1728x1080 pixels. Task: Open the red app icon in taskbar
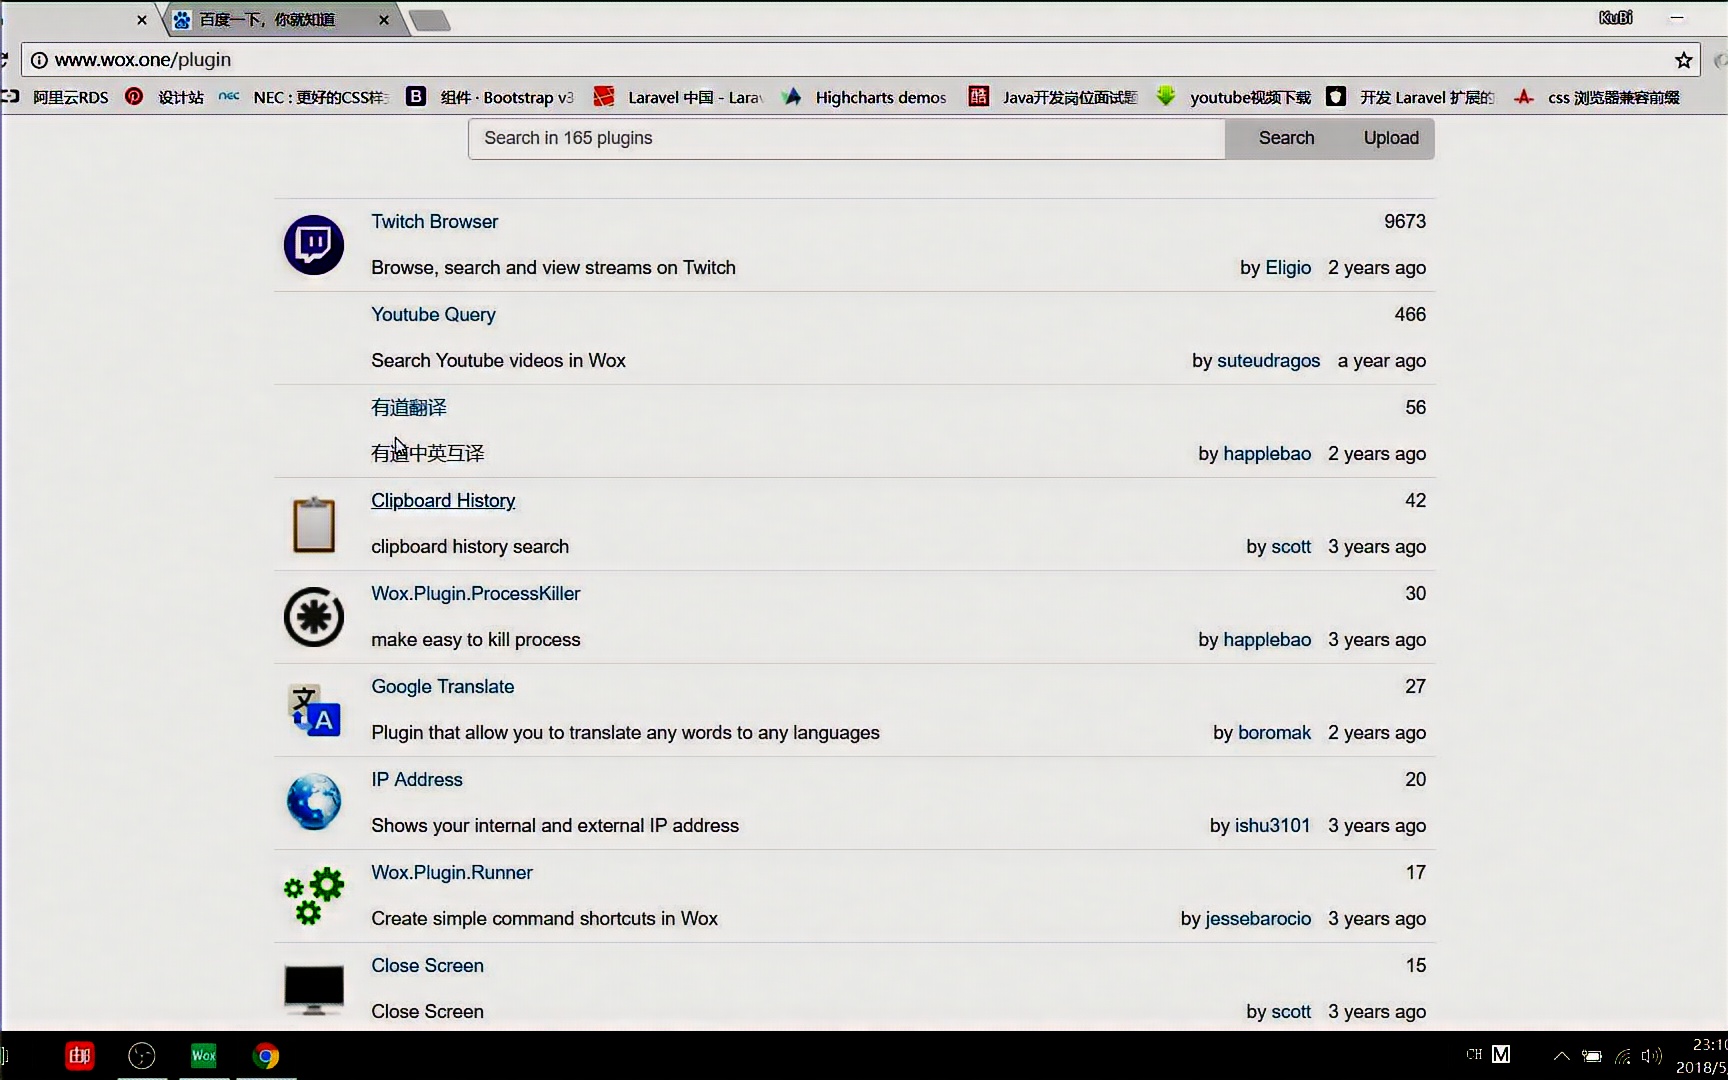[80, 1056]
